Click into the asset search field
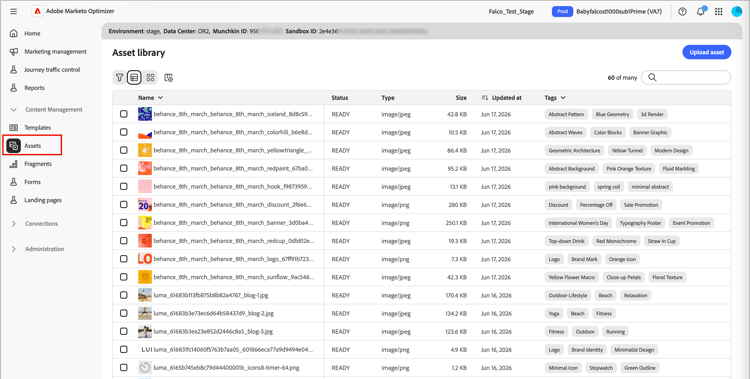 click(x=686, y=77)
